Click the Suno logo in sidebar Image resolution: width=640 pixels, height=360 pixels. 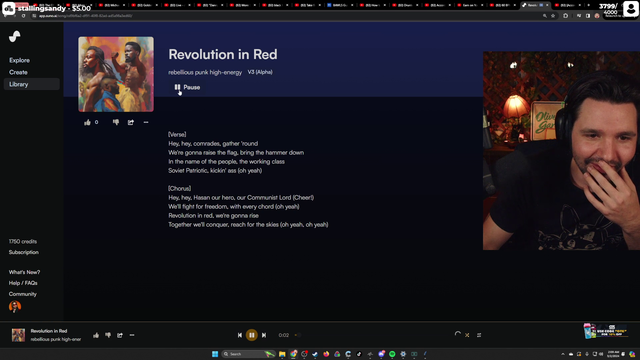coord(15,36)
